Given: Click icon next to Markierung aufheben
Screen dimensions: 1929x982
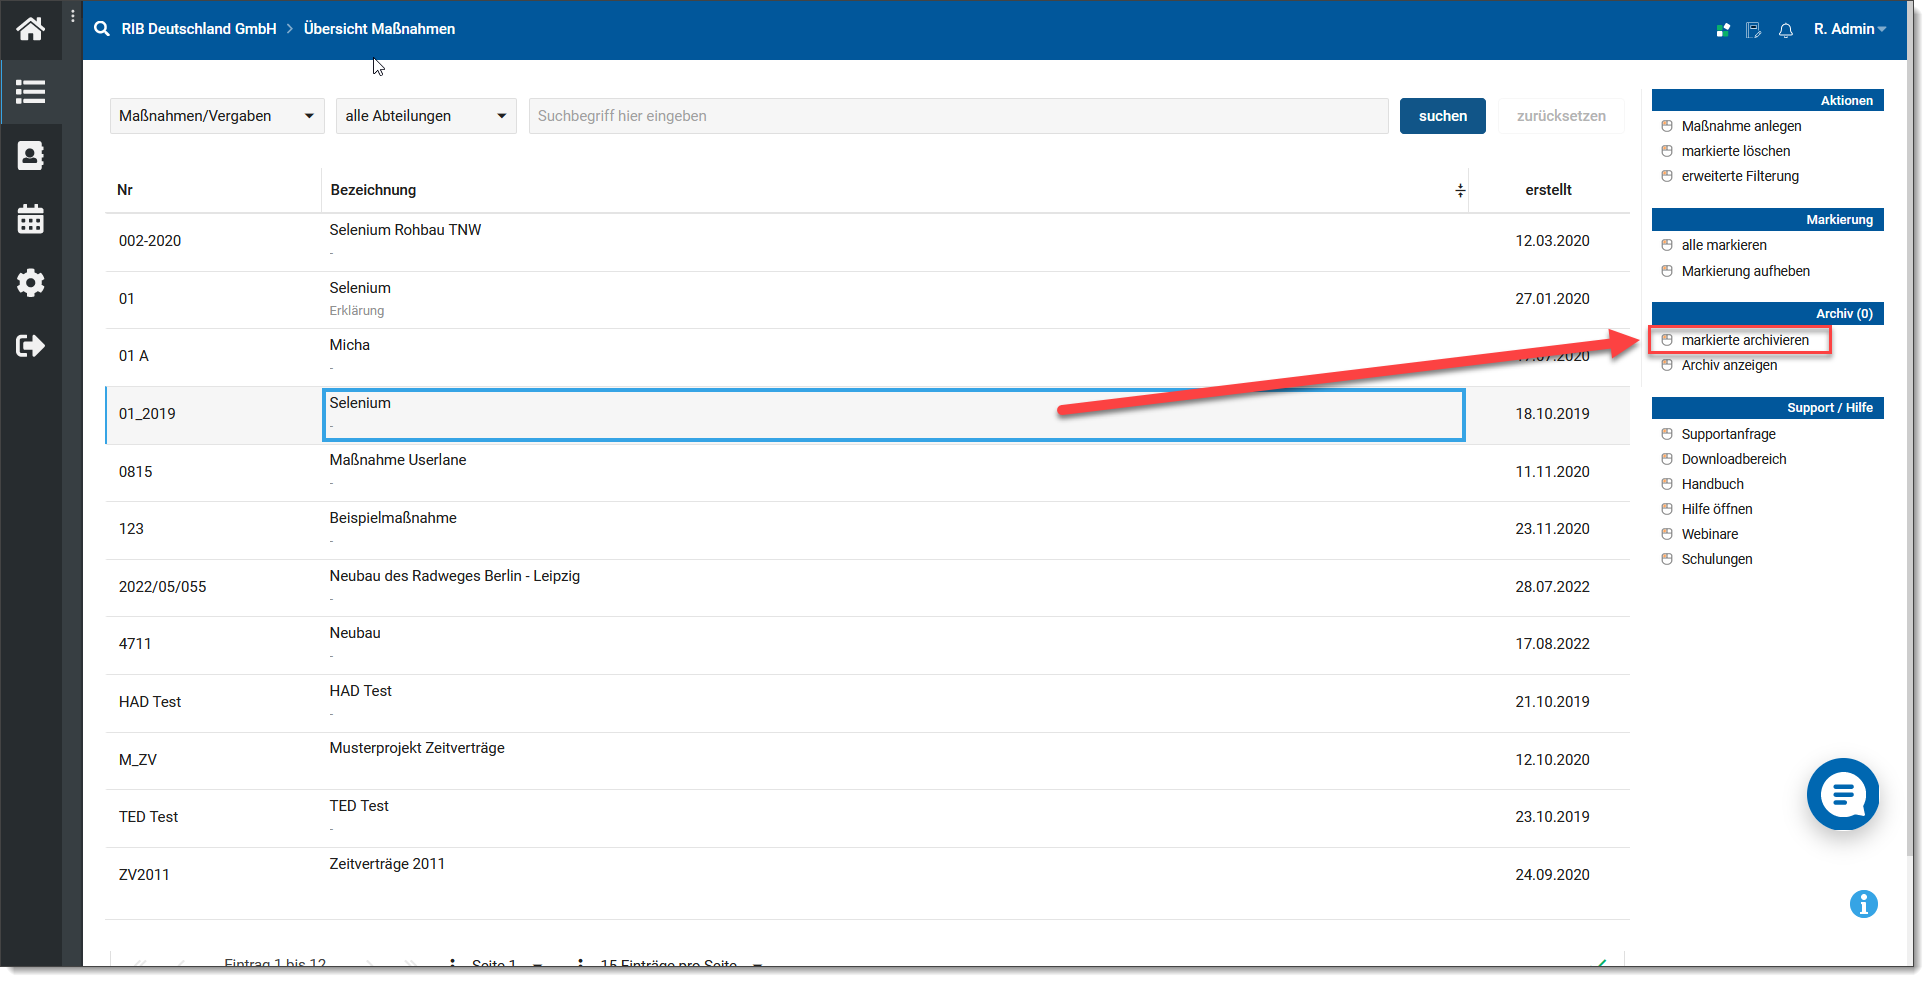Looking at the screenshot, I should coord(1667,271).
